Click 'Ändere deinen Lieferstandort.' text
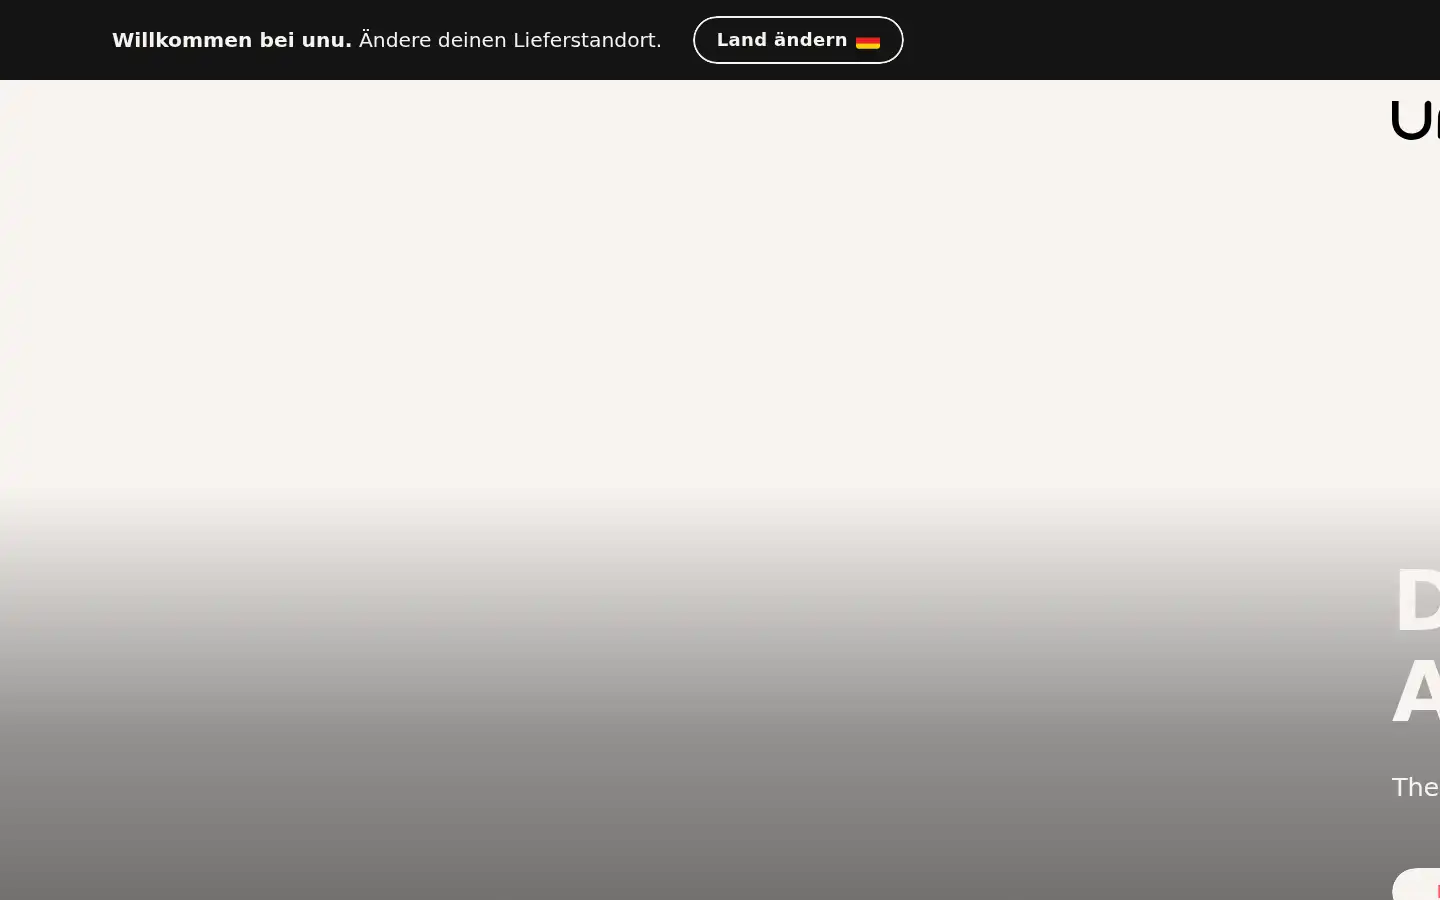Viewport: 1440px width, 900px height. point(510,40)
